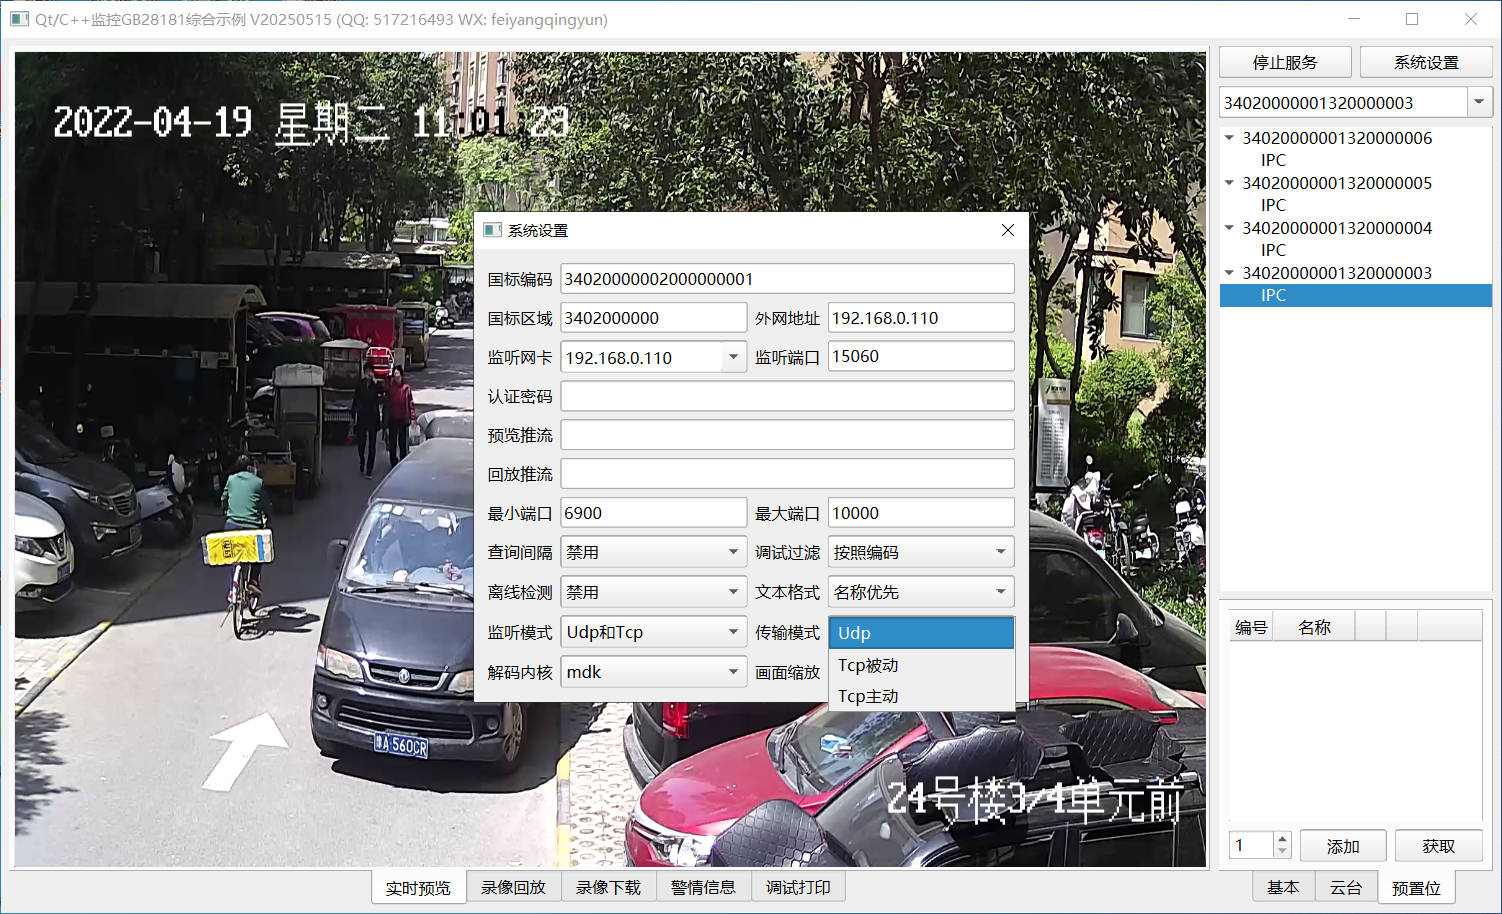Open the device ID combo box arrow
This screenshot has height=914, width=1502.
1479,102
